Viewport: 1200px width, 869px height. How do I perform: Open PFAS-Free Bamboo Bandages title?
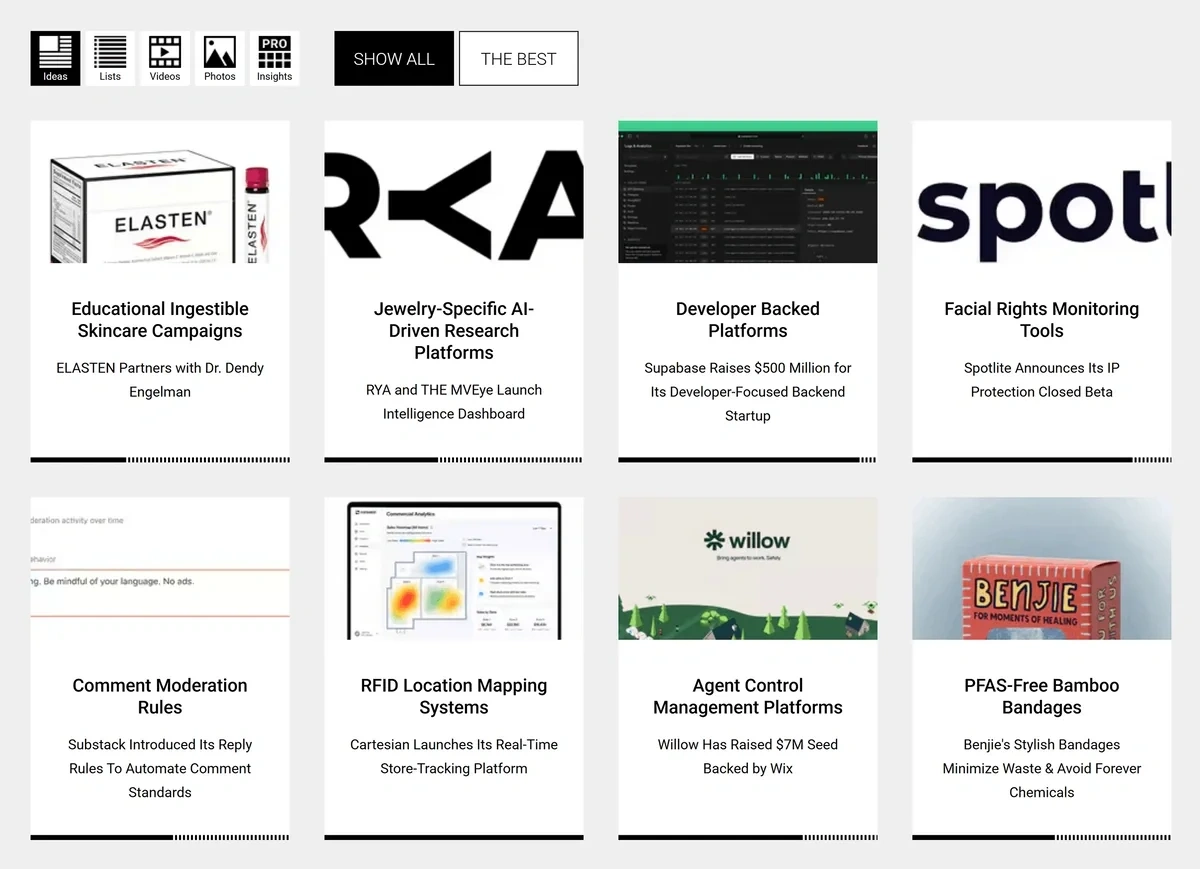1042,696
